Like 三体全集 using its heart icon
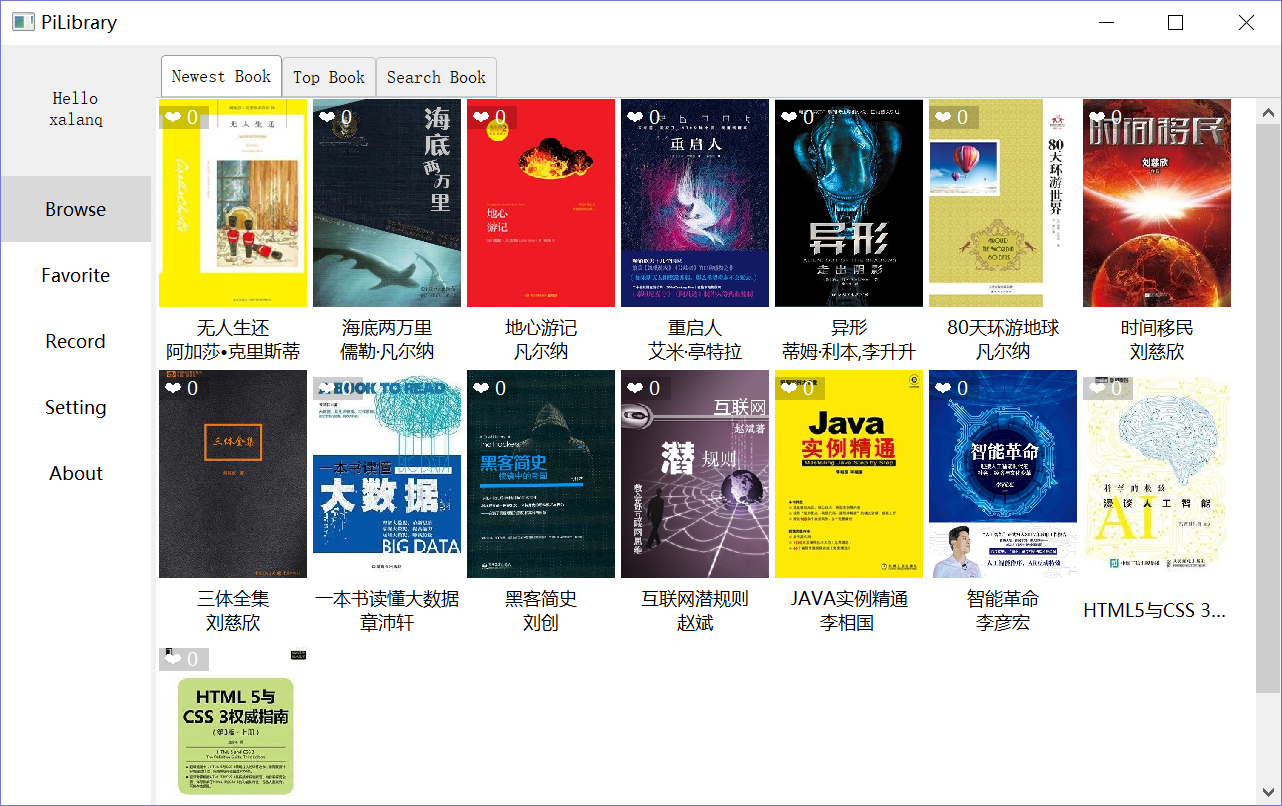Screen dimensions: 1282x806 pos(173,388)
